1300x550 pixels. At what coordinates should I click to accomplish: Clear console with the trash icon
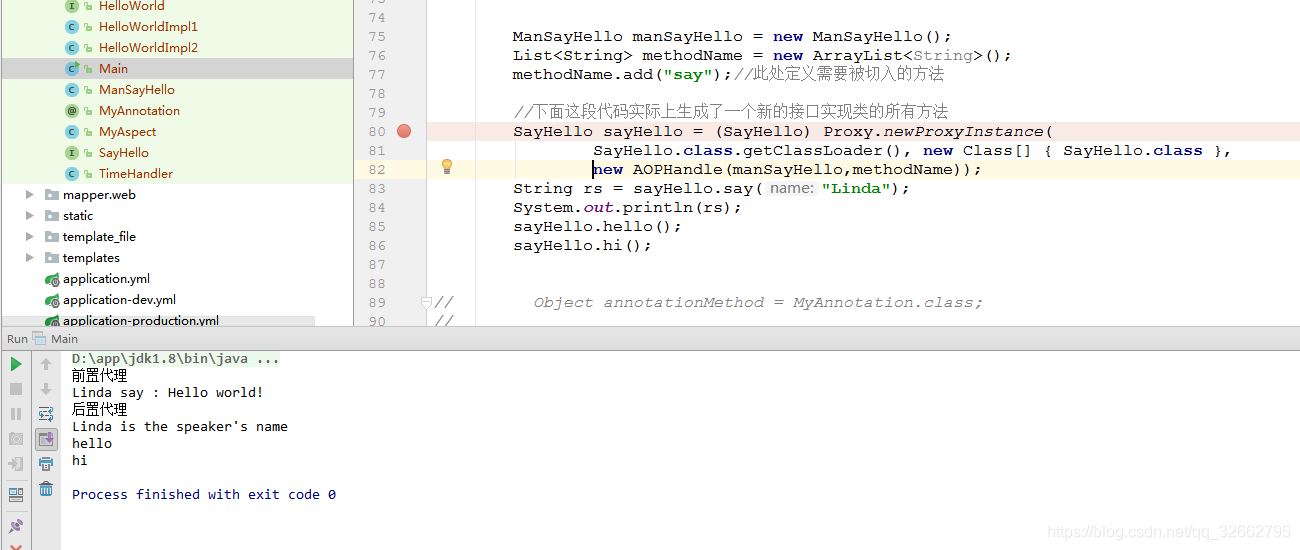tap(46, 489)
